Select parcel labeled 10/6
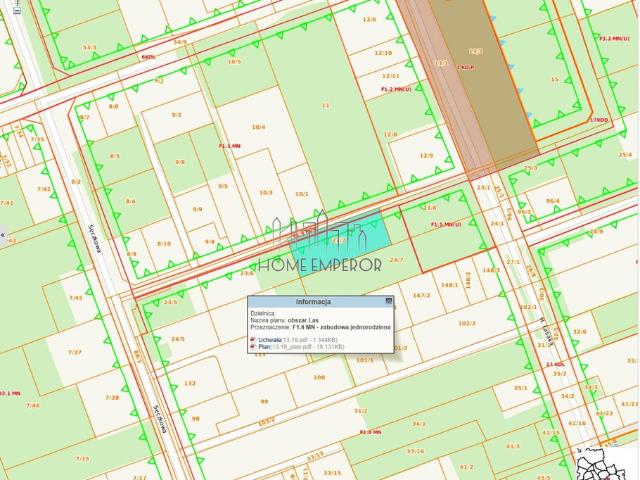 point(259,127)
